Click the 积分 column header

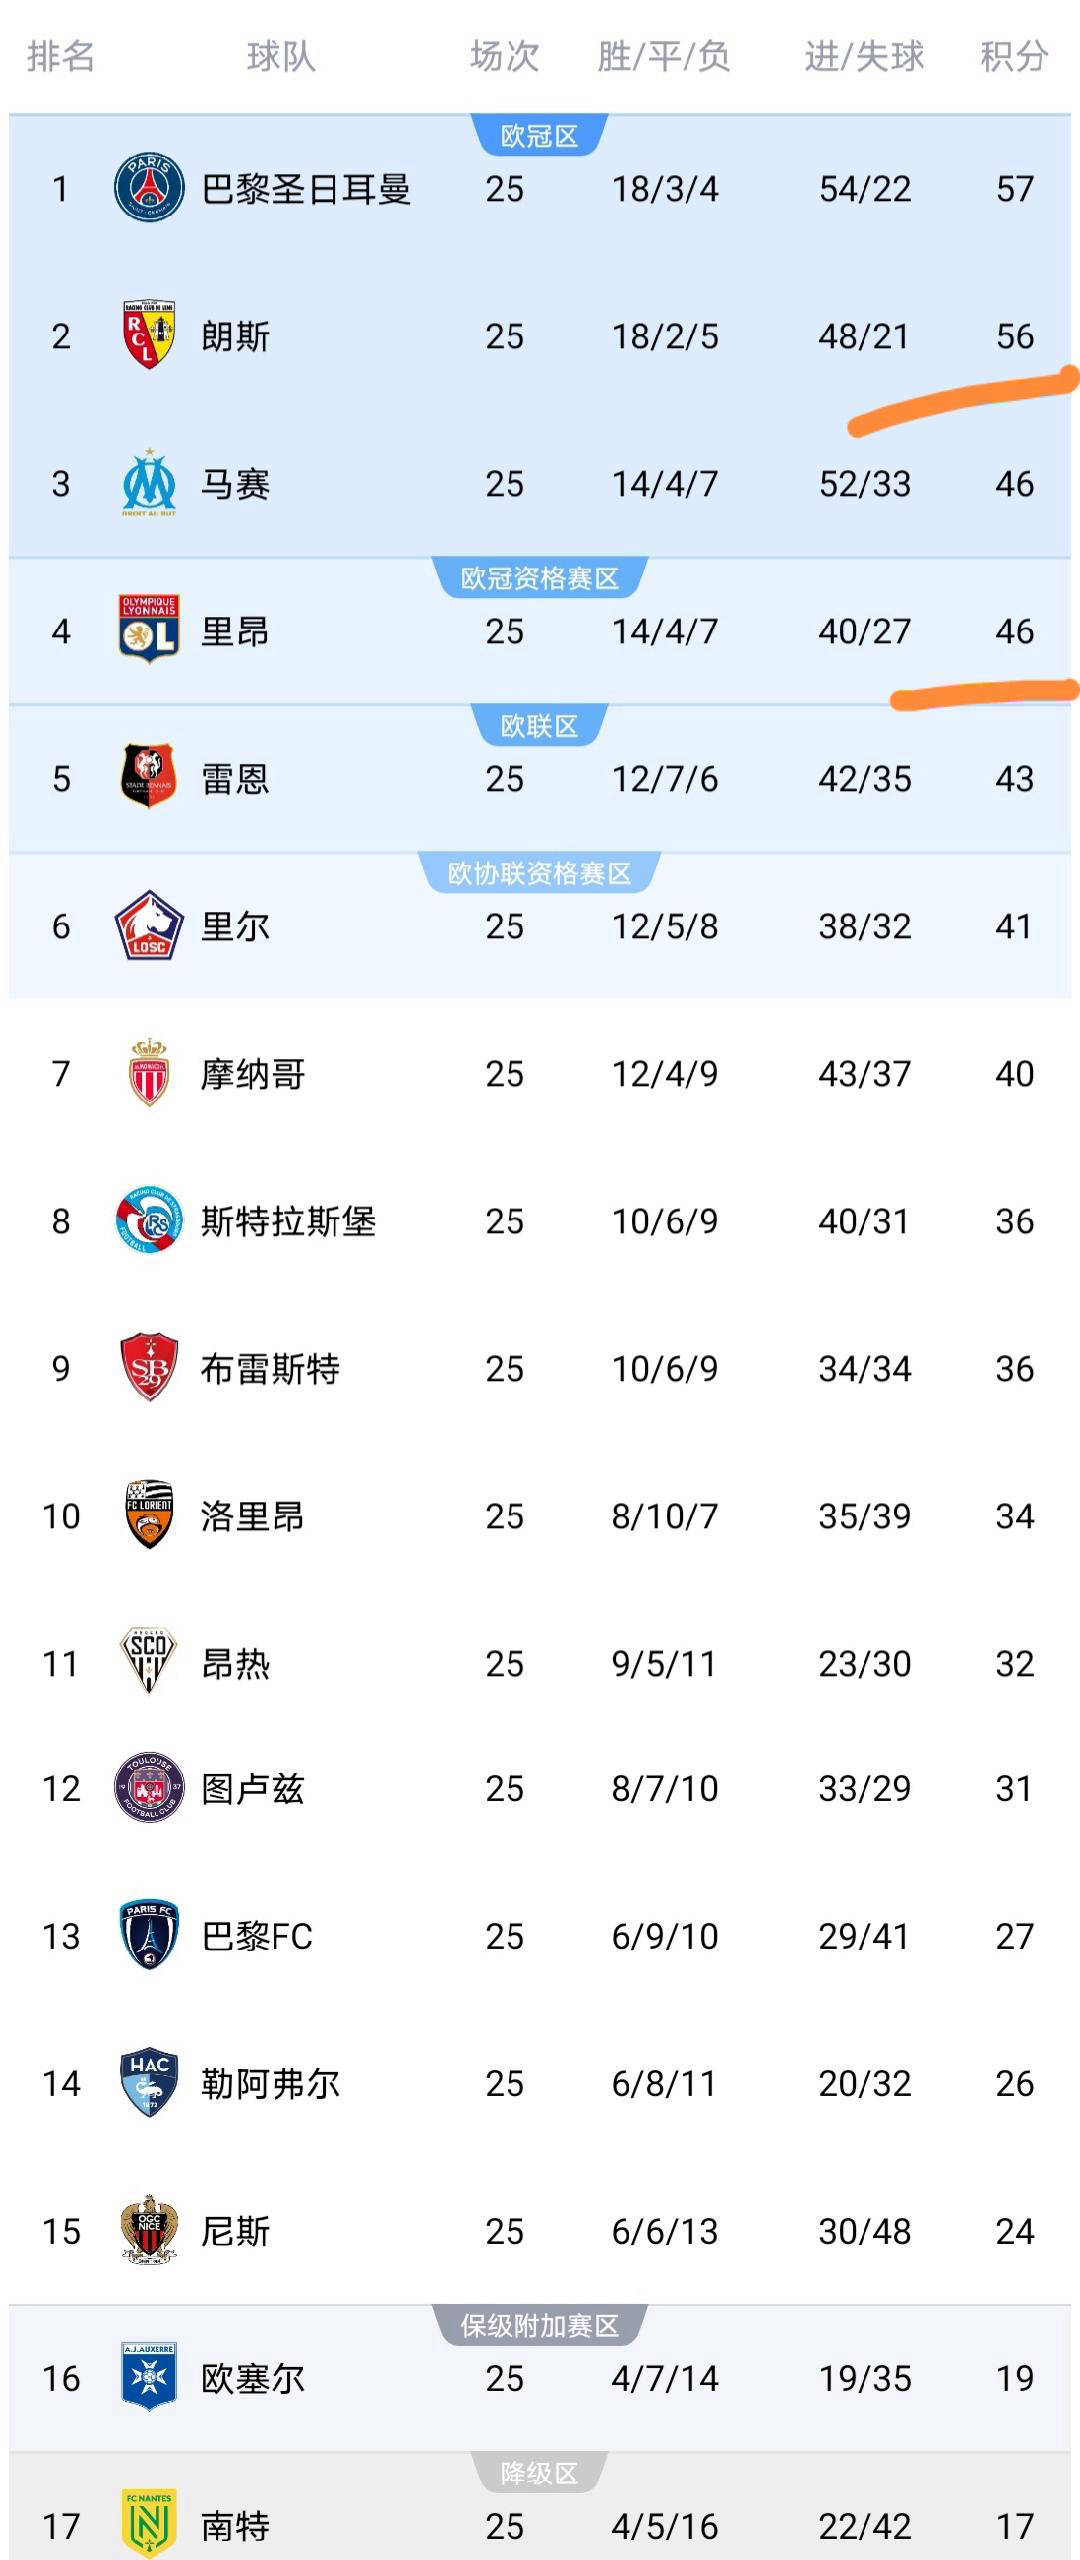pos(1013,56)
